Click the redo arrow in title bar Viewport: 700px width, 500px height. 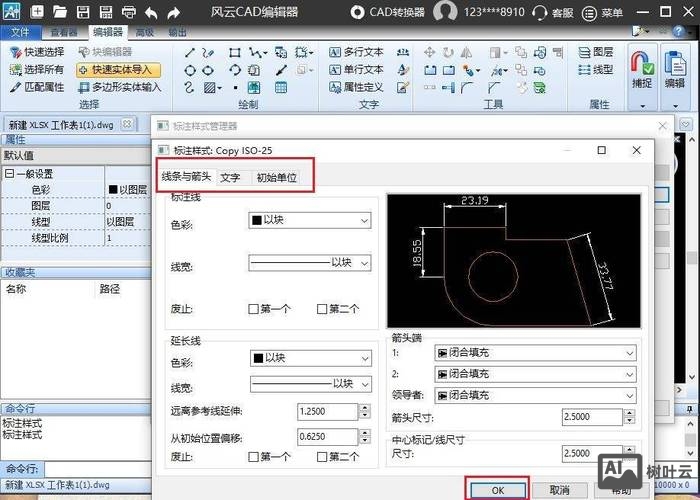174,12
